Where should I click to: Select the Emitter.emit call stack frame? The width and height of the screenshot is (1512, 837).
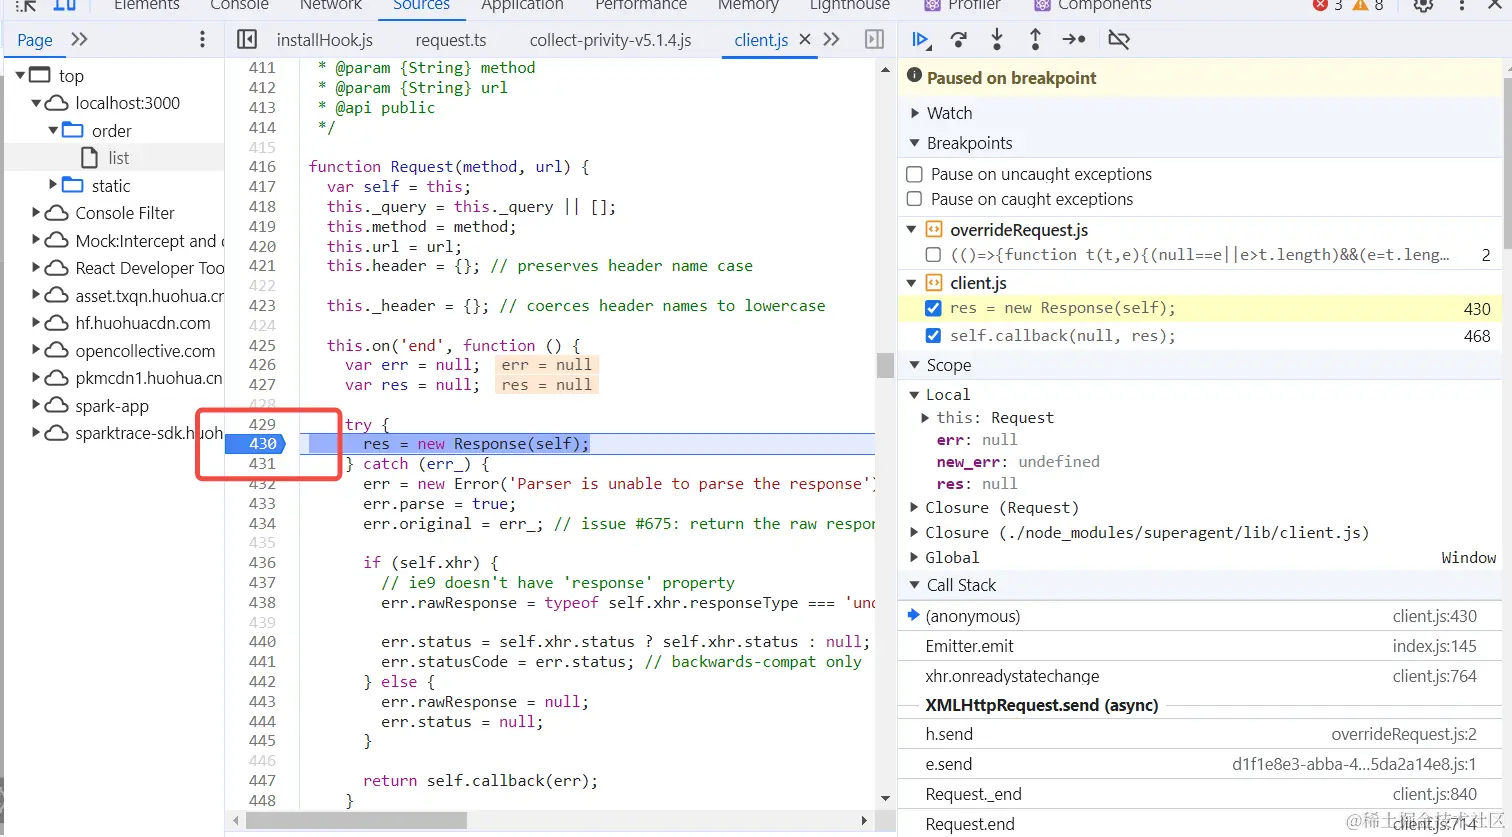tap(1201, 646)
